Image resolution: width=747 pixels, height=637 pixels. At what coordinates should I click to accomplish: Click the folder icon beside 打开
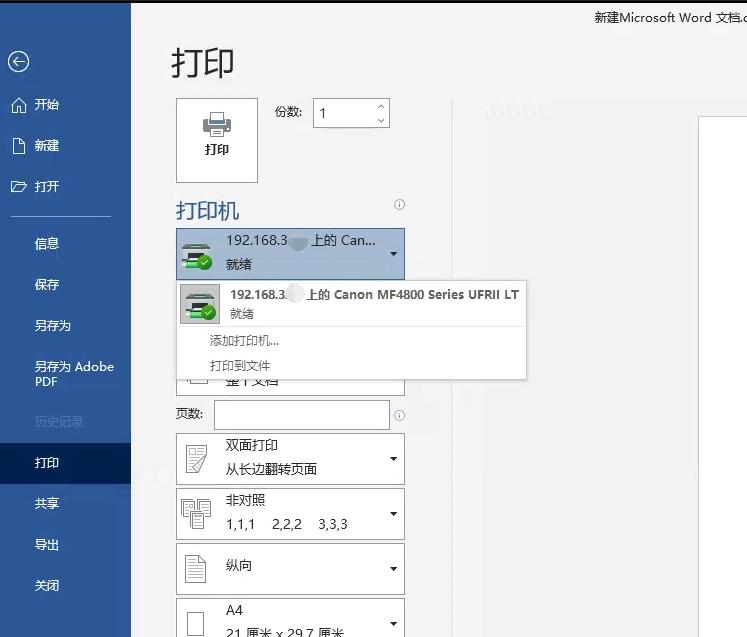19,186
